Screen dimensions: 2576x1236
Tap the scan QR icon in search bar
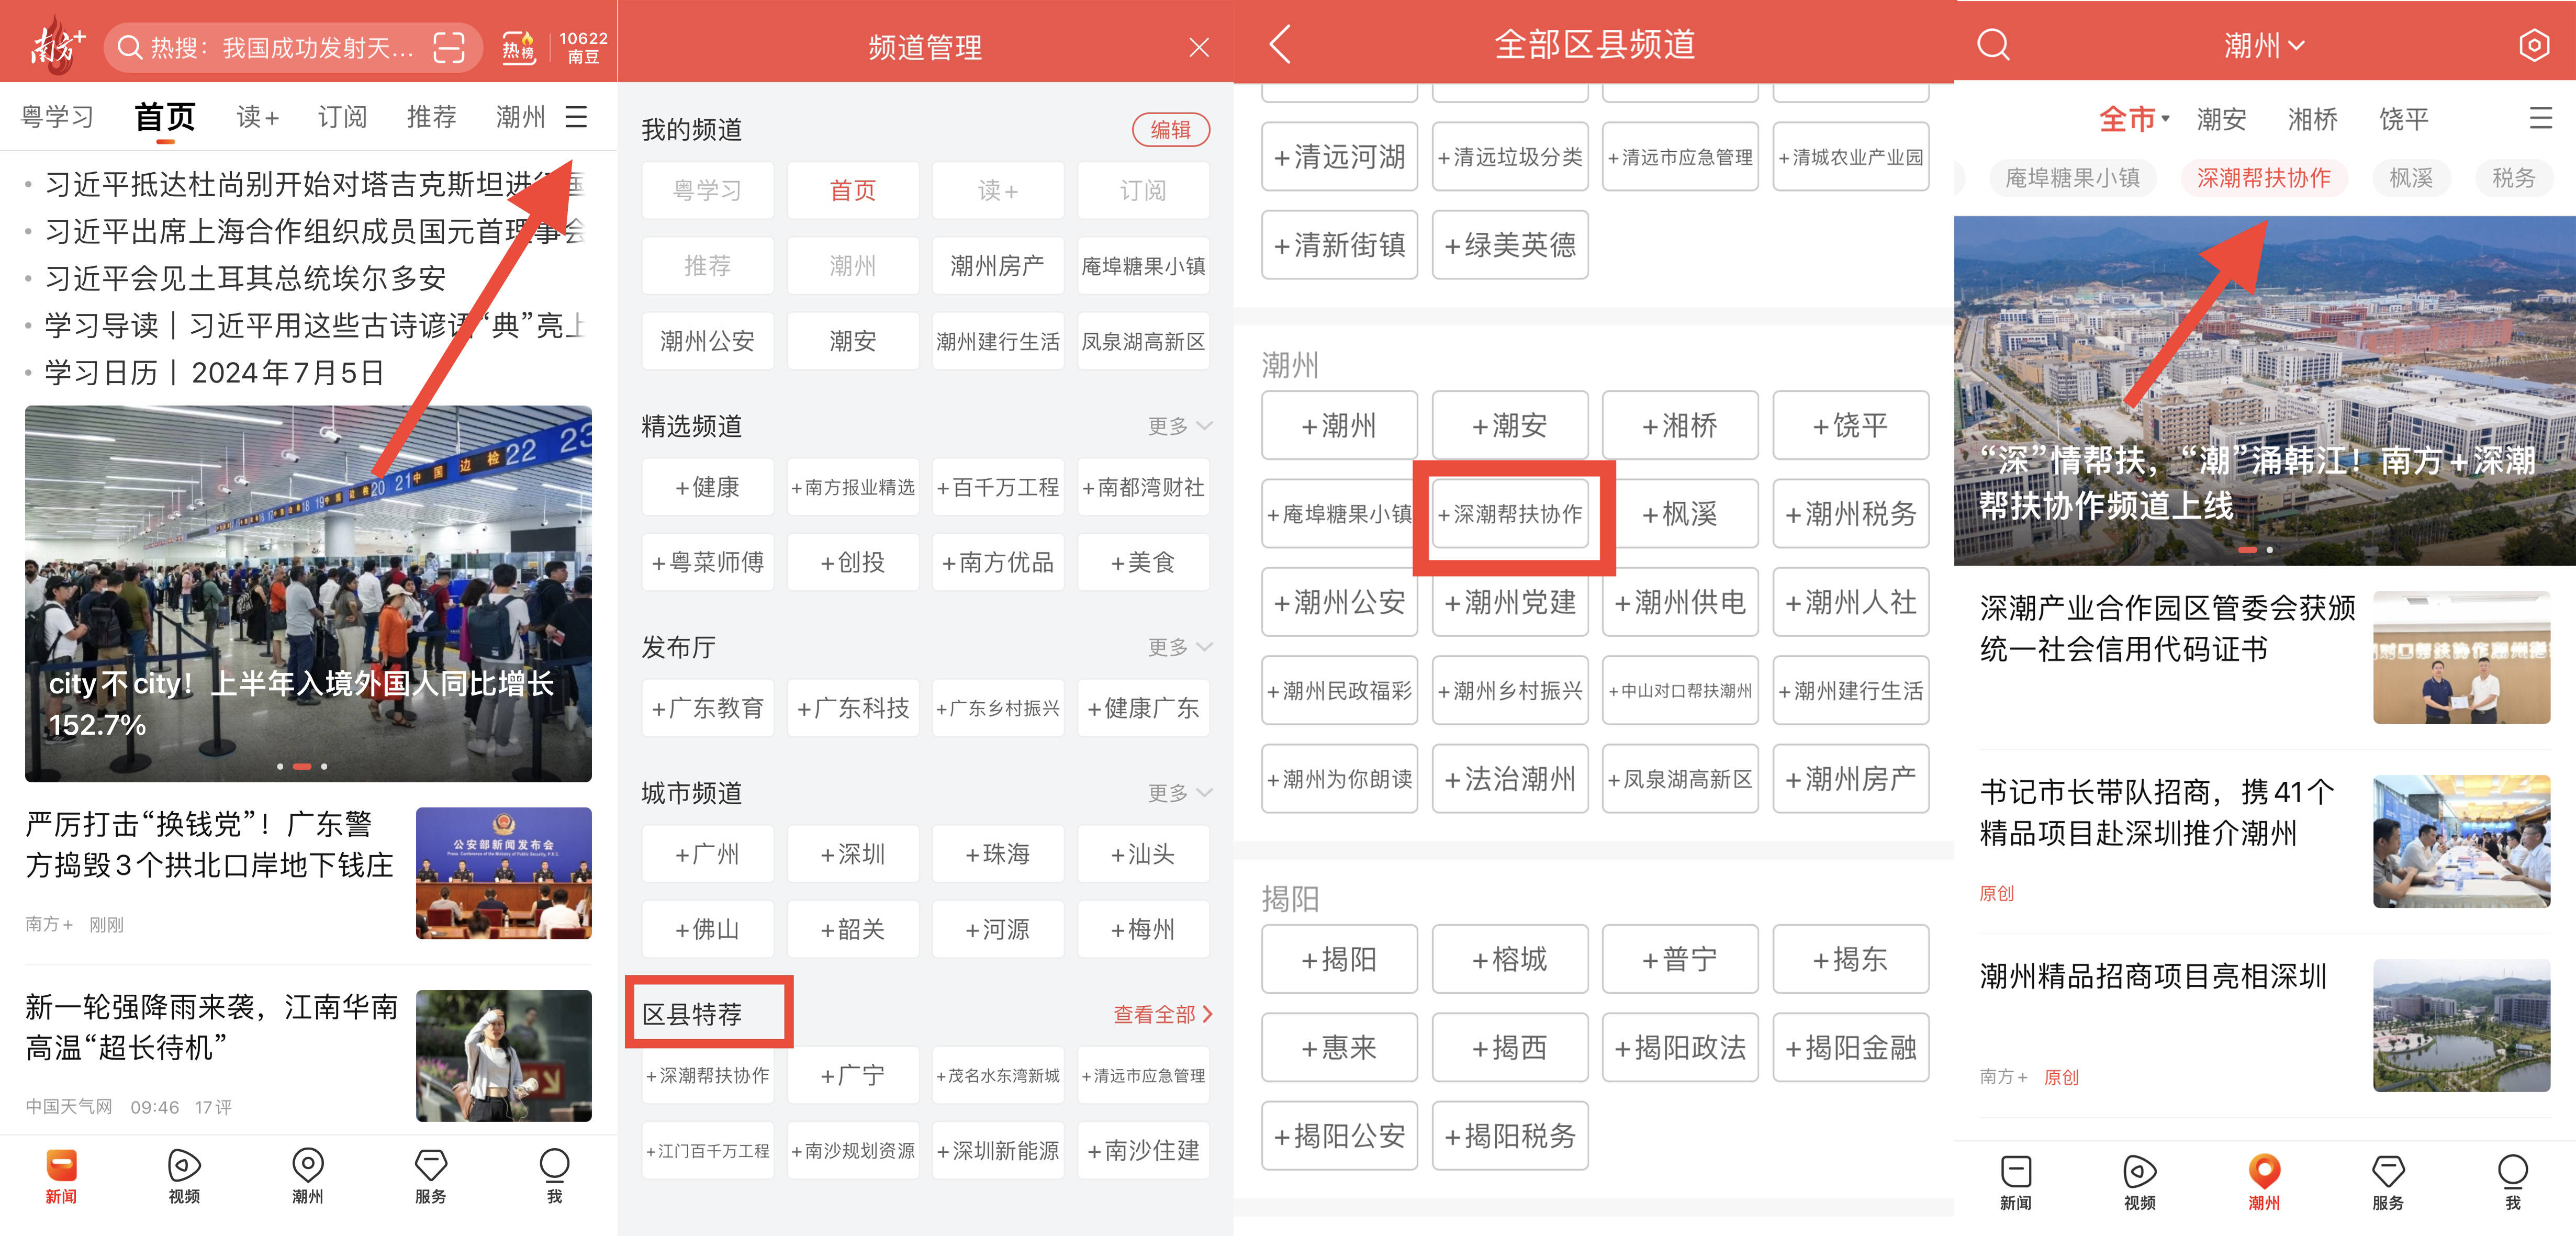449,47
